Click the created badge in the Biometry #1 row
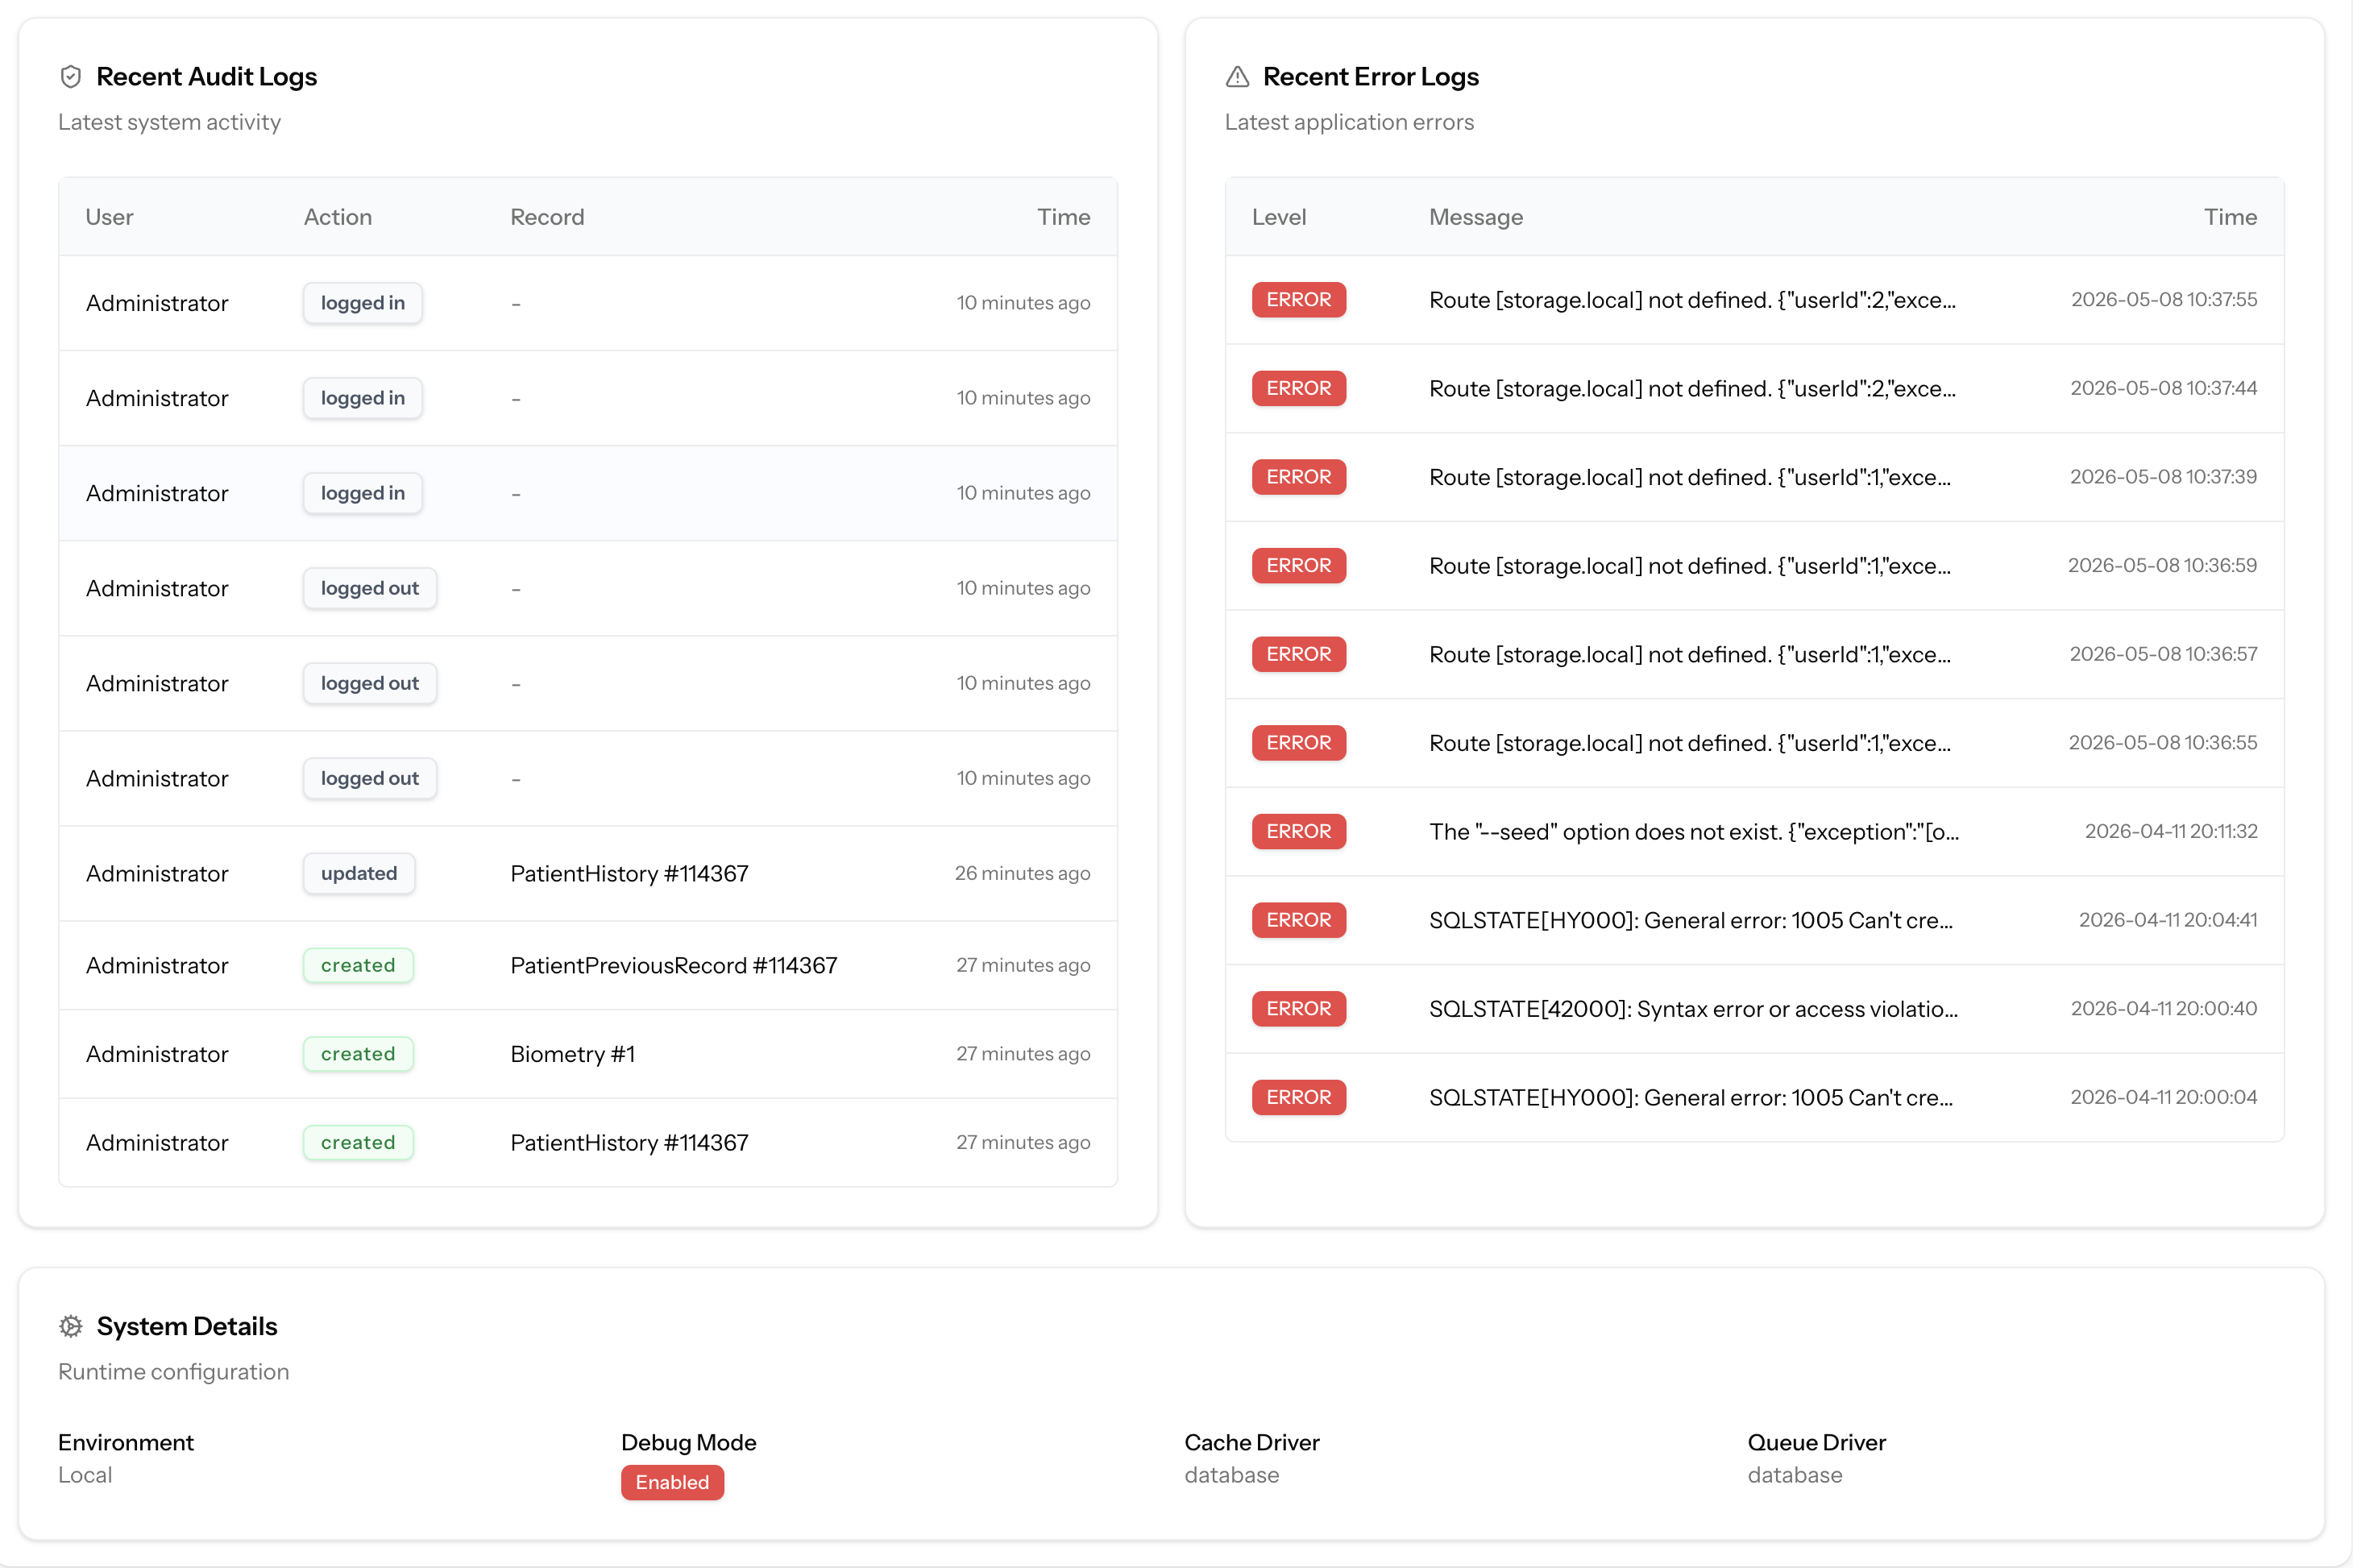The height and width of the screenshot is (1568, 2353). click(x=358, y=1054)
